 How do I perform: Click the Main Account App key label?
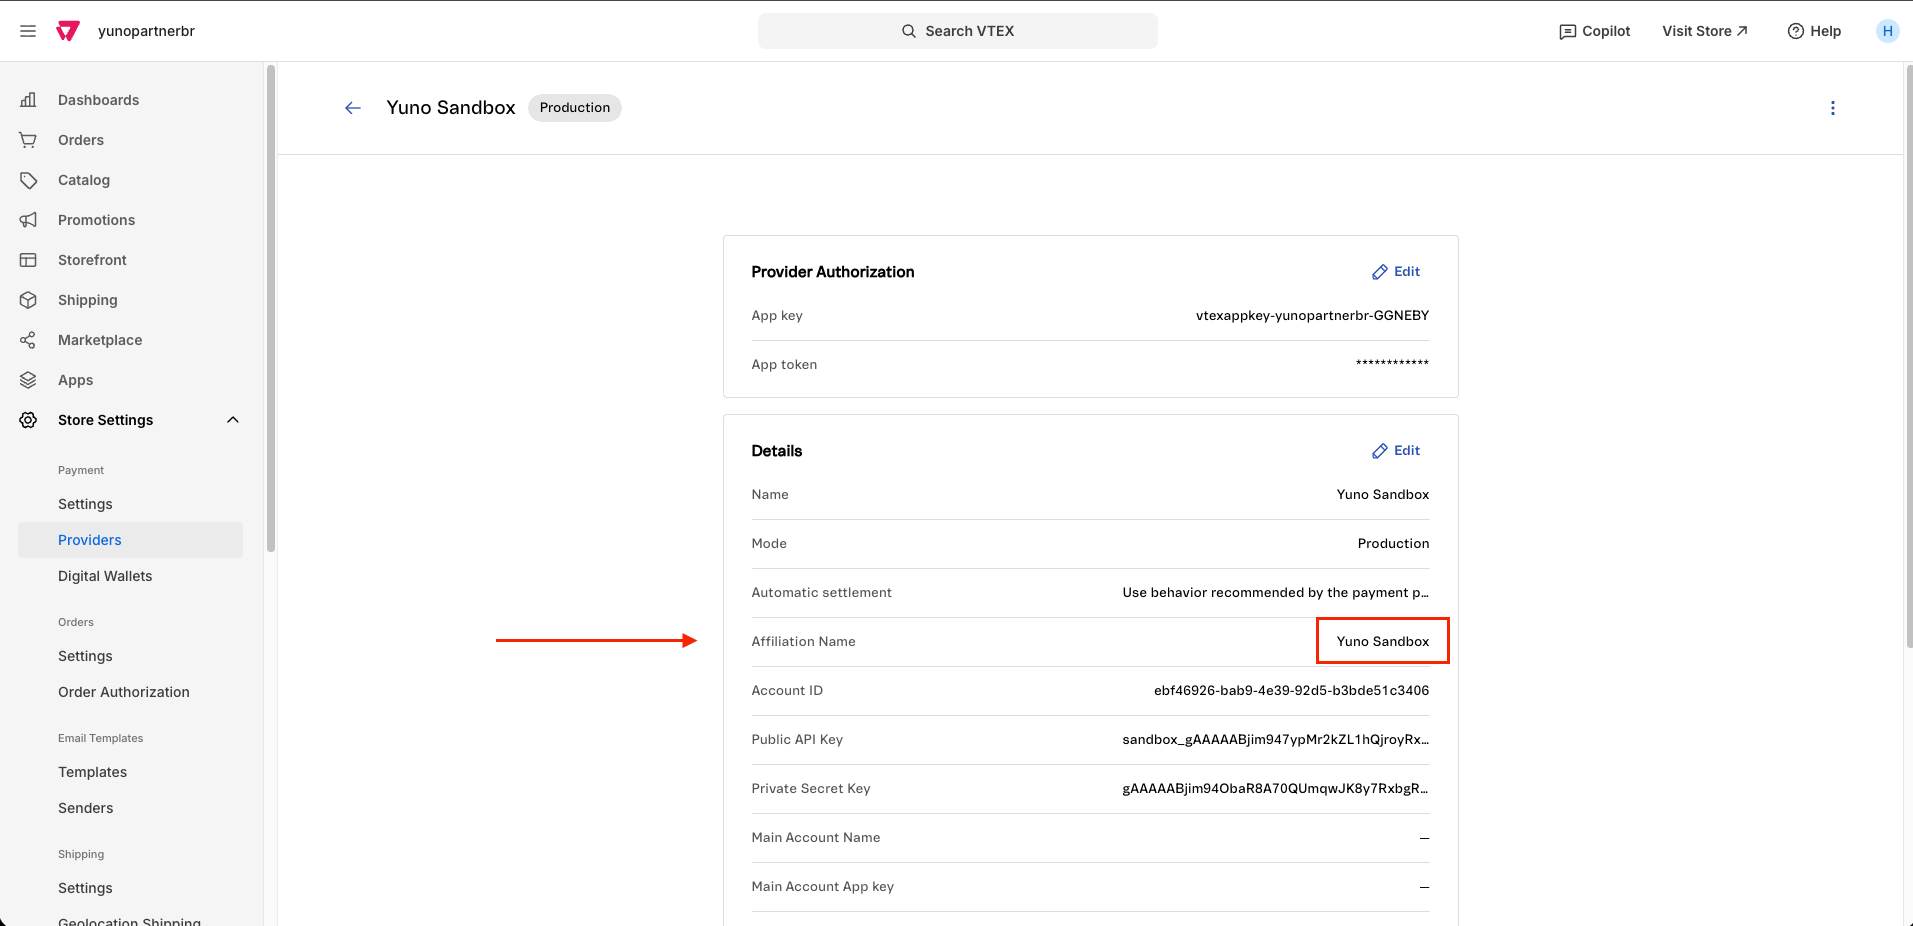coord(823,887)
